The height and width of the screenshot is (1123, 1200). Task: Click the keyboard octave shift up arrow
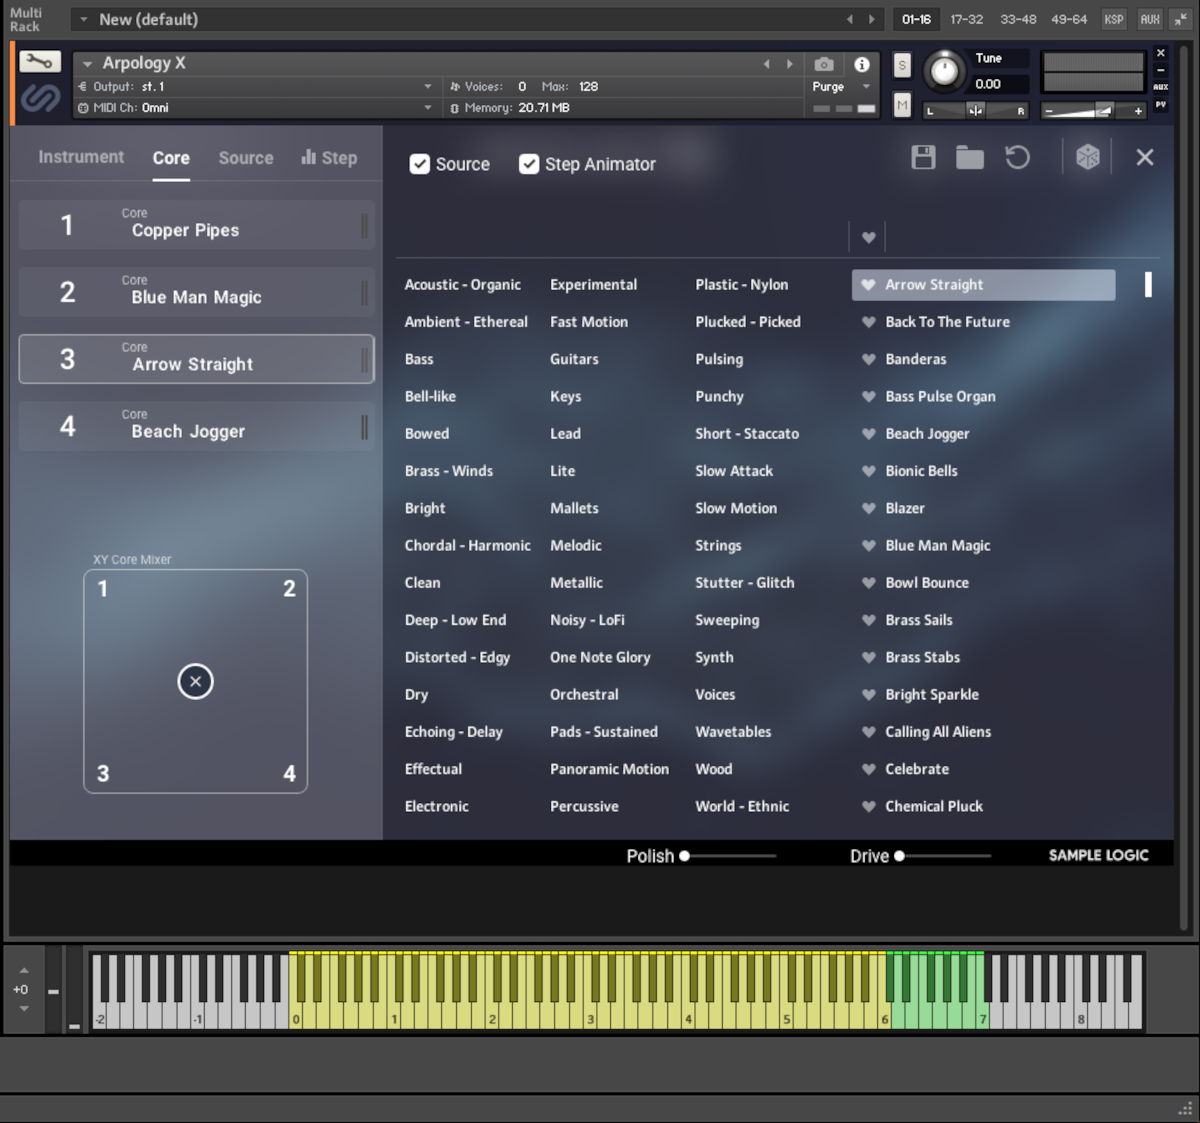point(24,971)
